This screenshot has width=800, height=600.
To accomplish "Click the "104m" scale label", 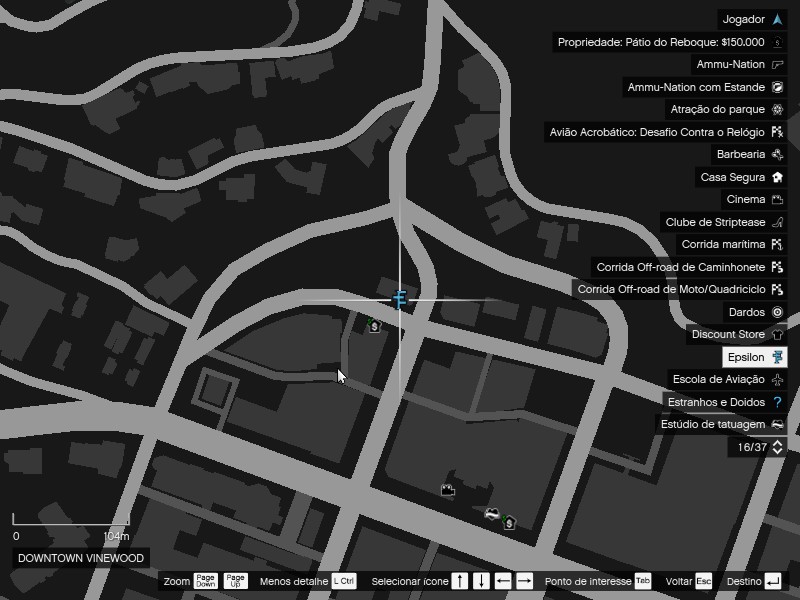I will pyautogui.click(x=116, y=536).
